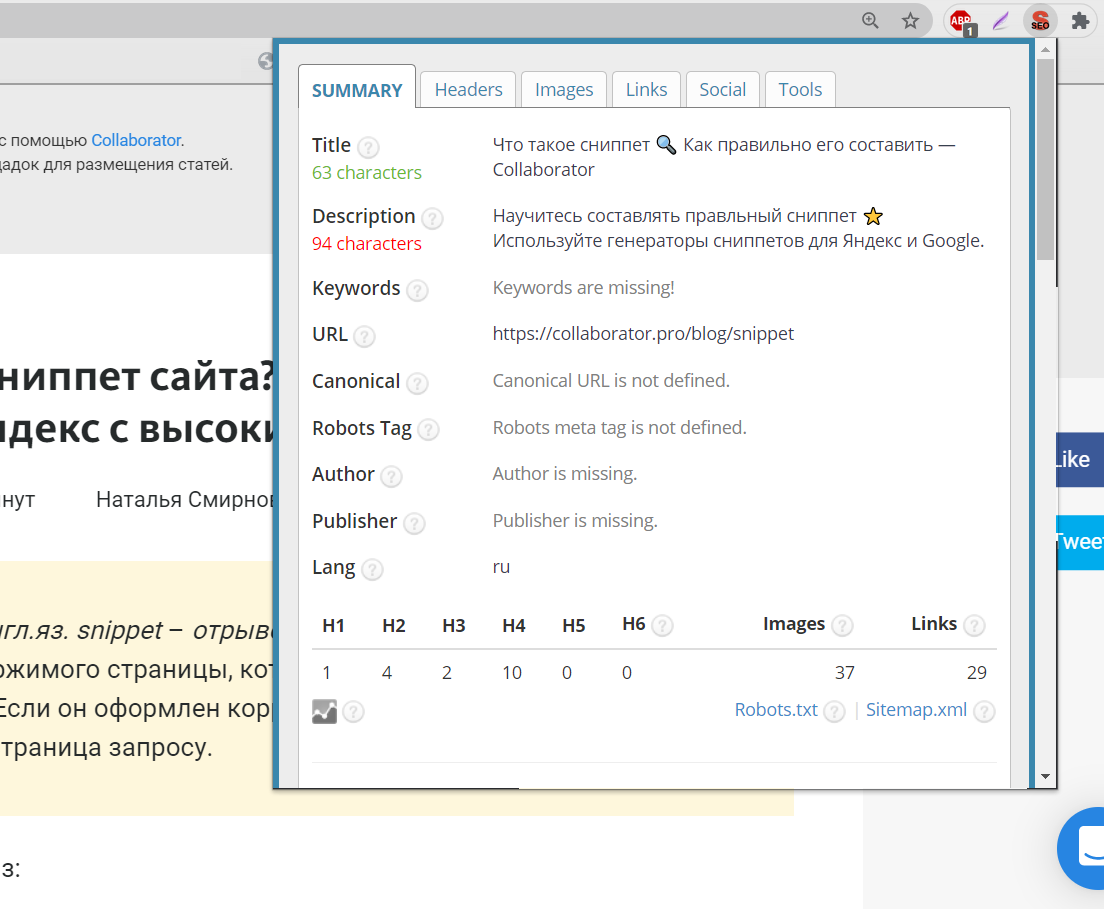Click the AdBlock Plus extension icon

point(962,21)
